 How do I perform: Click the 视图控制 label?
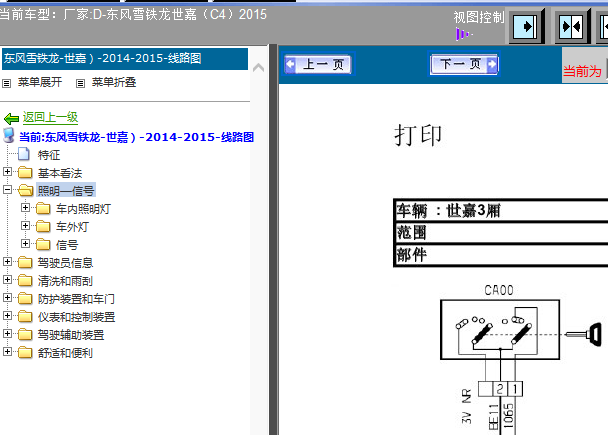pyautogui.click(x=479, y=17)
